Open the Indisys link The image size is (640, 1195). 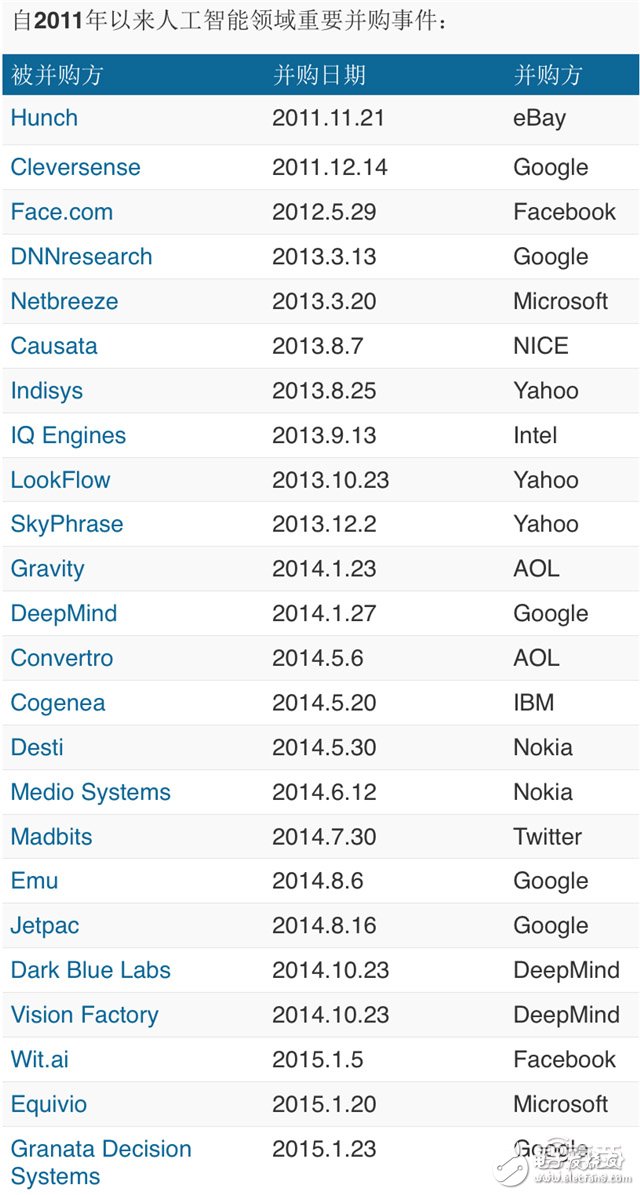(46, 391)
